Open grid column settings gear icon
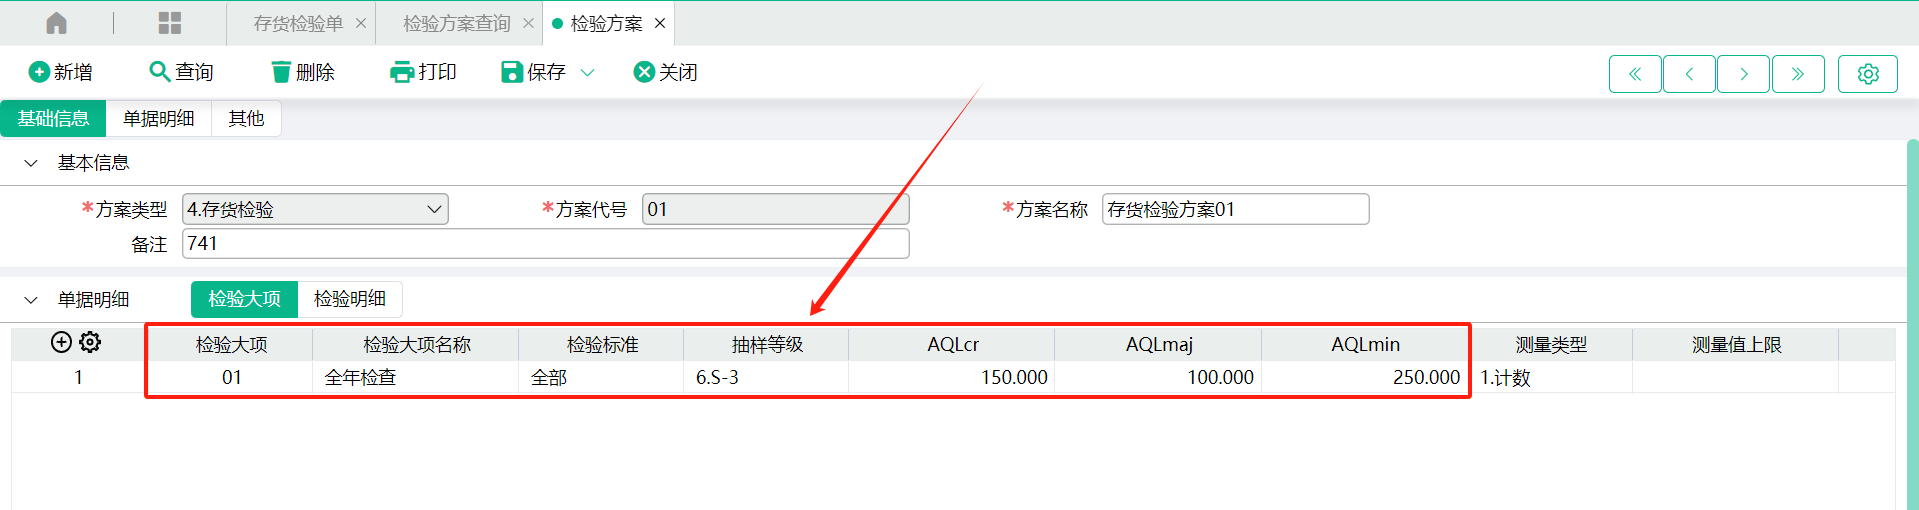The image size is (1919, 510). pyautogui.click(x=90, y=342)
